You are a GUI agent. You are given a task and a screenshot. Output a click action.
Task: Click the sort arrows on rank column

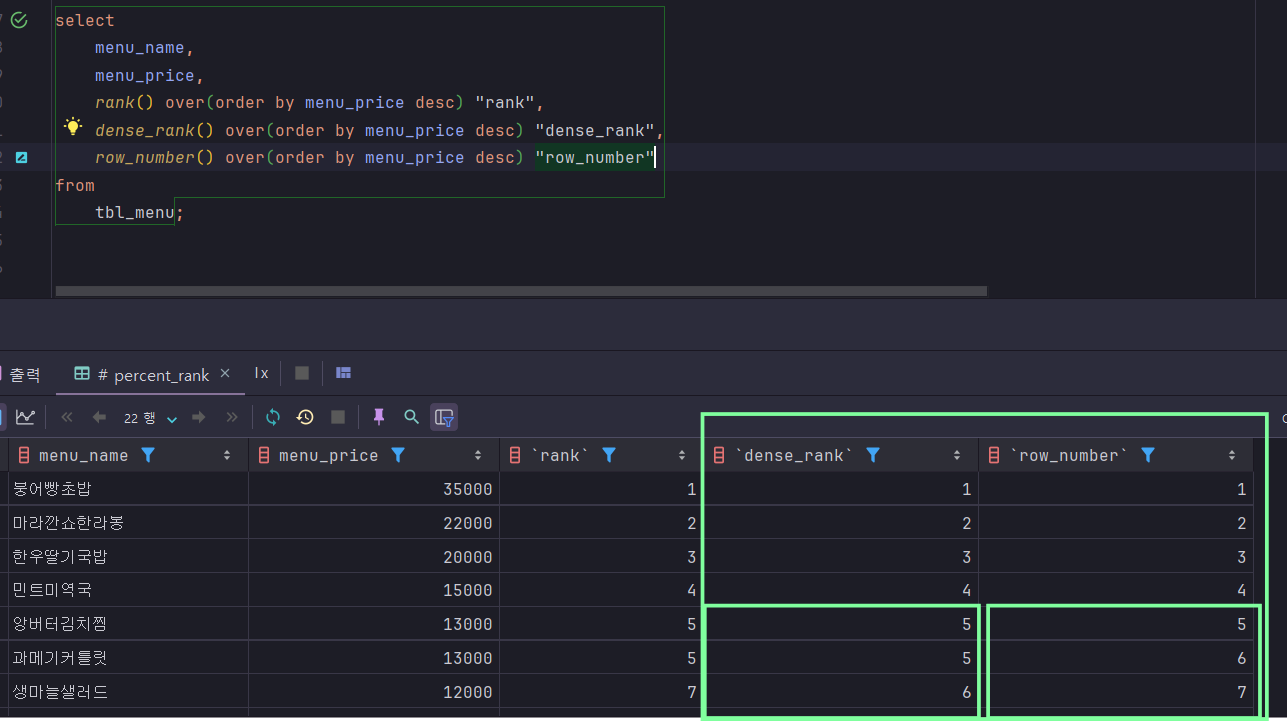tap(682, 455)
